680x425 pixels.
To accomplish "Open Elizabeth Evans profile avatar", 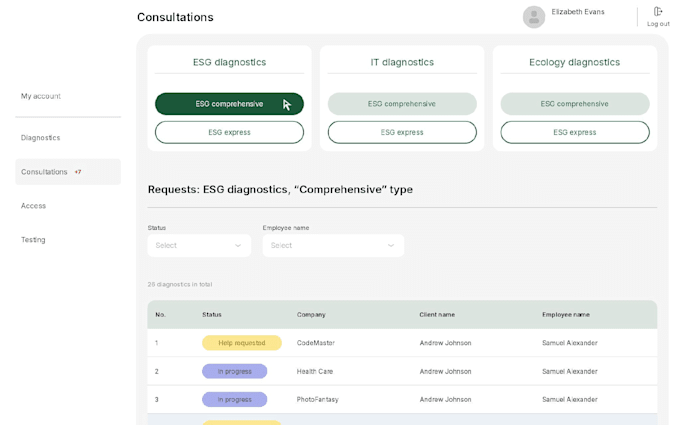I will click(x=534, y=17).
